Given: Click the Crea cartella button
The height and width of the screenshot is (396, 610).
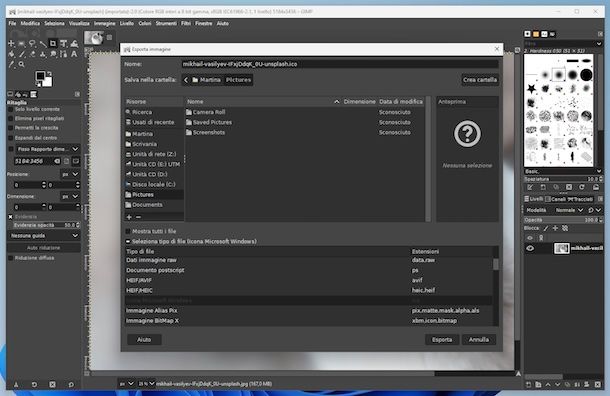Looking at the screenshot, I should [x=480, y=80].
